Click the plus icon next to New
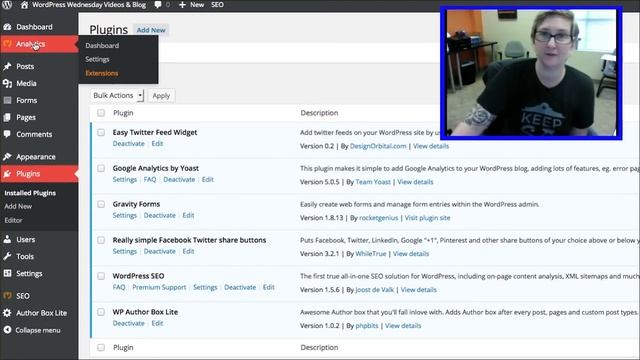 182,5
